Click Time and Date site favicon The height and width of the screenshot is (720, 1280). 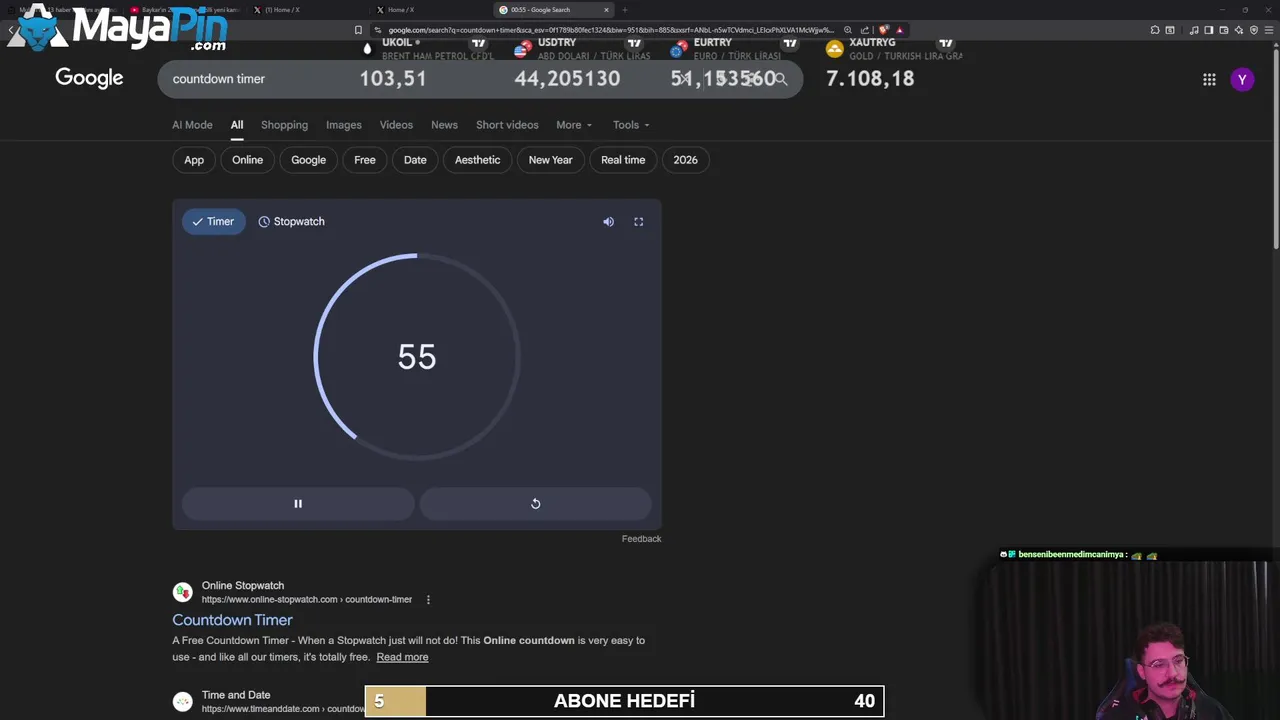(x=182, y=702)
